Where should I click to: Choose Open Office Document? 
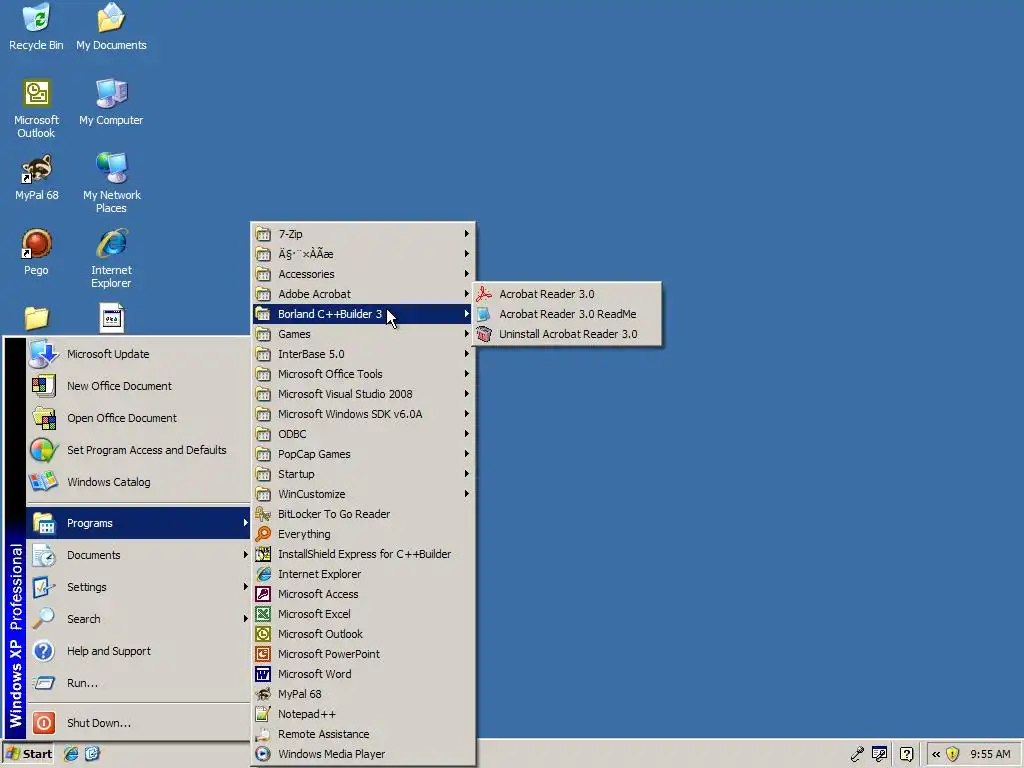pyautogui.click(x=138, y=418)
